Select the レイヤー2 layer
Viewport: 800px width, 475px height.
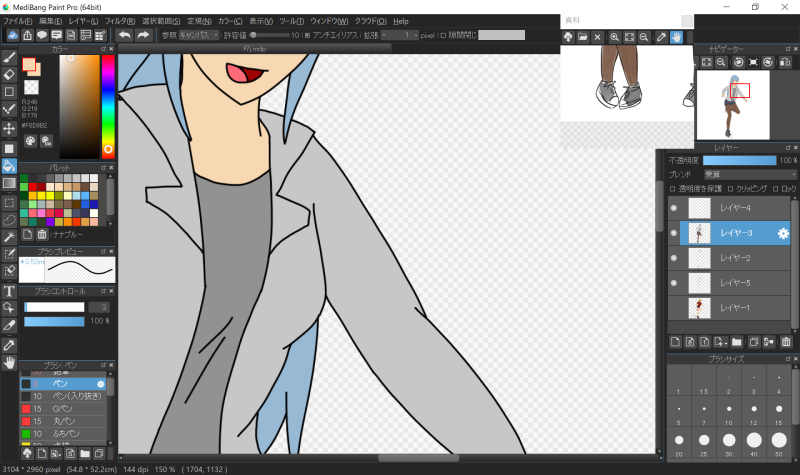pos(735,258)
